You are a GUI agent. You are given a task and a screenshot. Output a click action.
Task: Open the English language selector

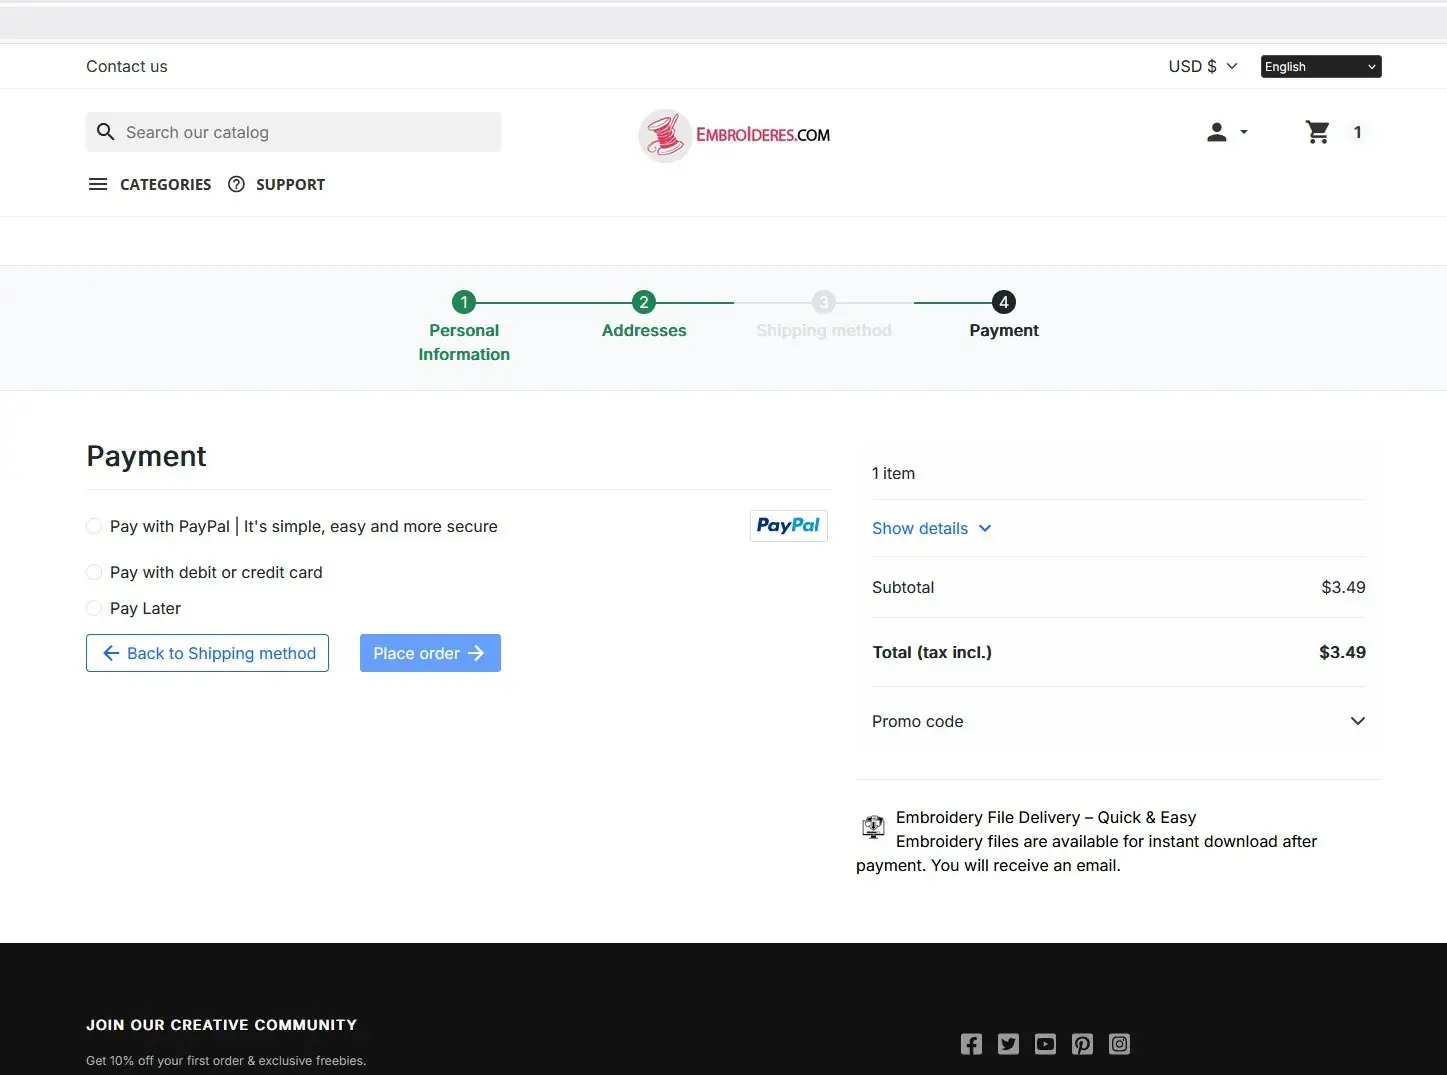(1320, 66)
